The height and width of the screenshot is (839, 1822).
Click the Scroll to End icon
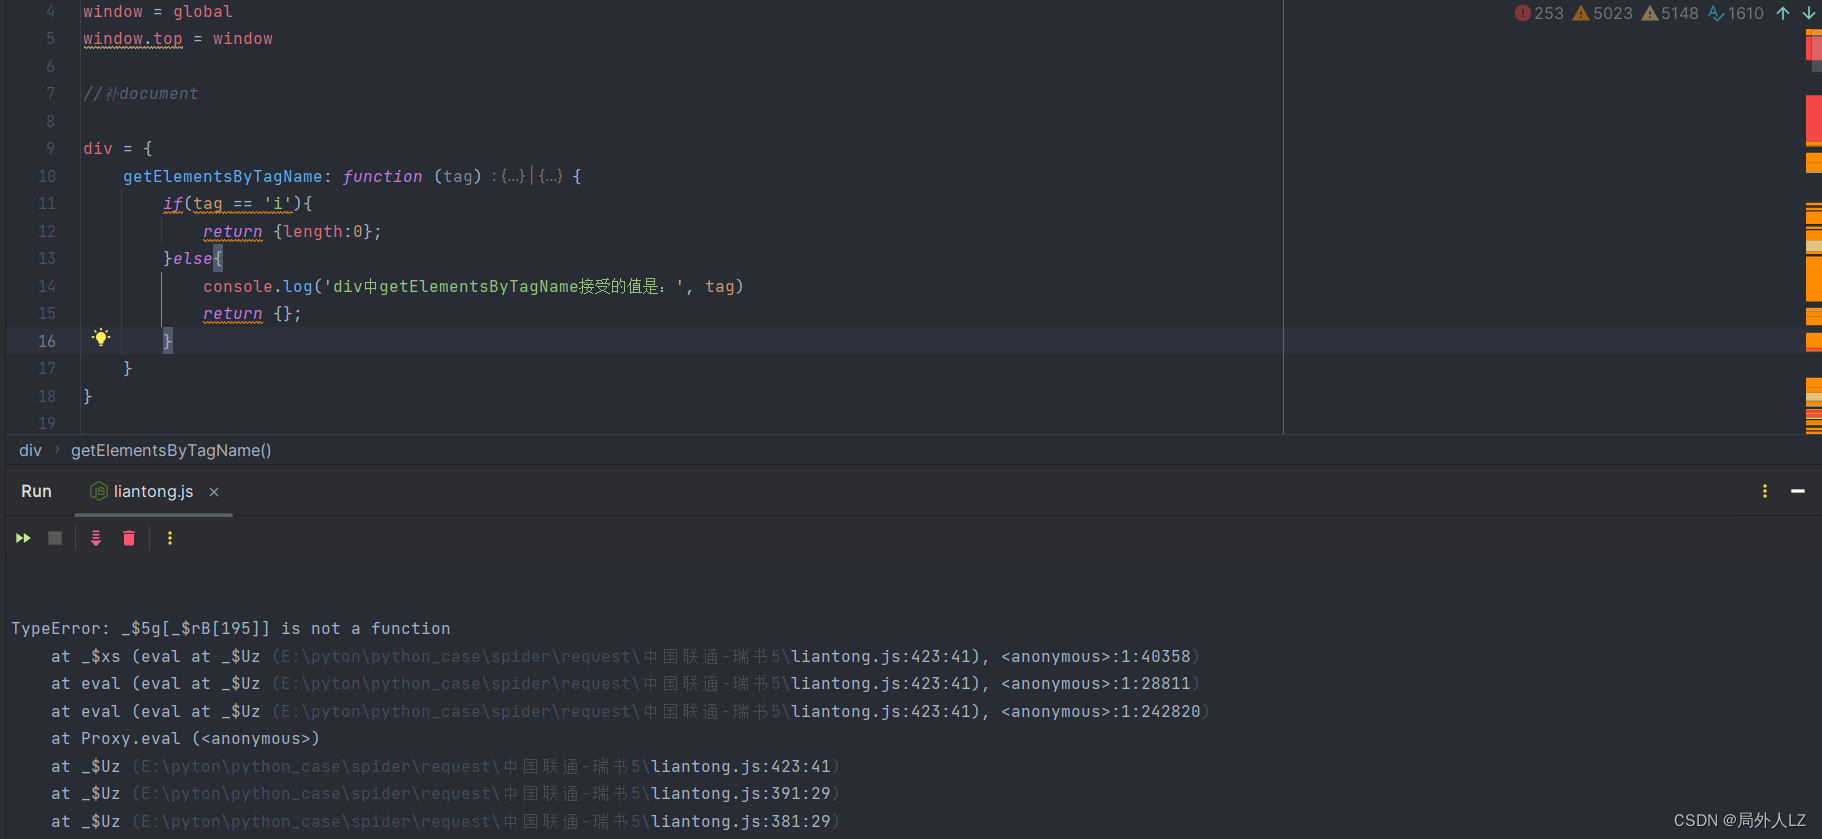click(96, 538)
